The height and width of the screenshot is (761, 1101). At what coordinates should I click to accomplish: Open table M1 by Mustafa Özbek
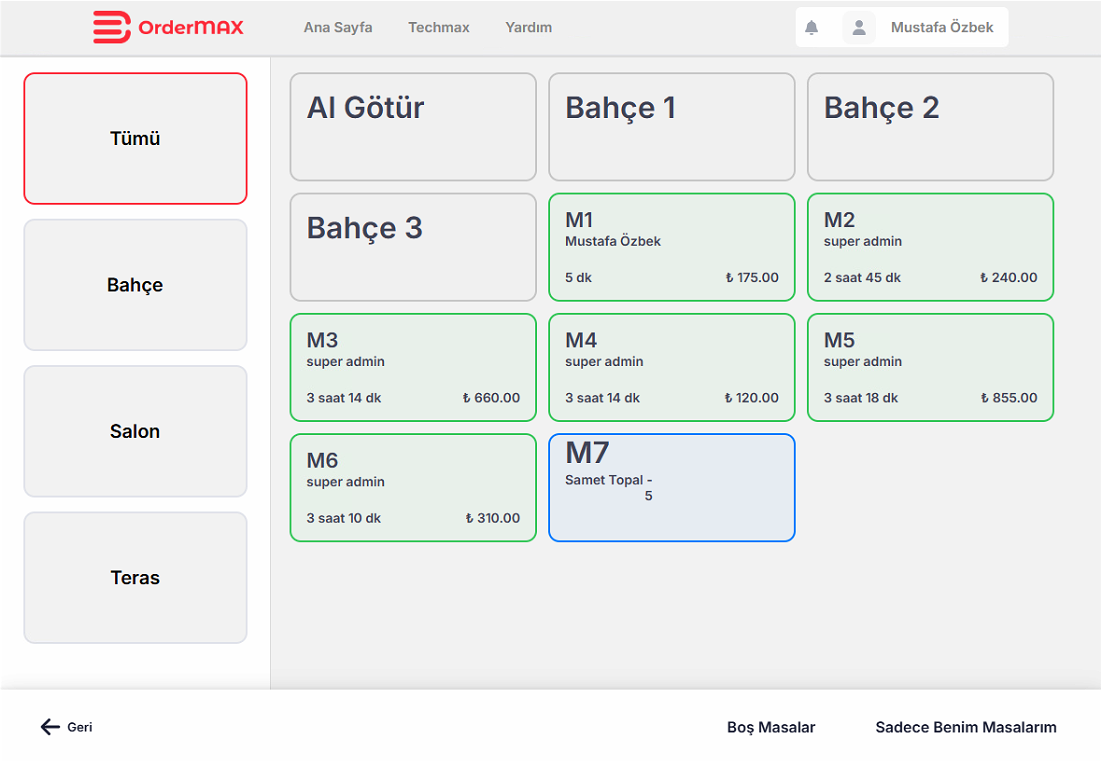pos(671,247)
